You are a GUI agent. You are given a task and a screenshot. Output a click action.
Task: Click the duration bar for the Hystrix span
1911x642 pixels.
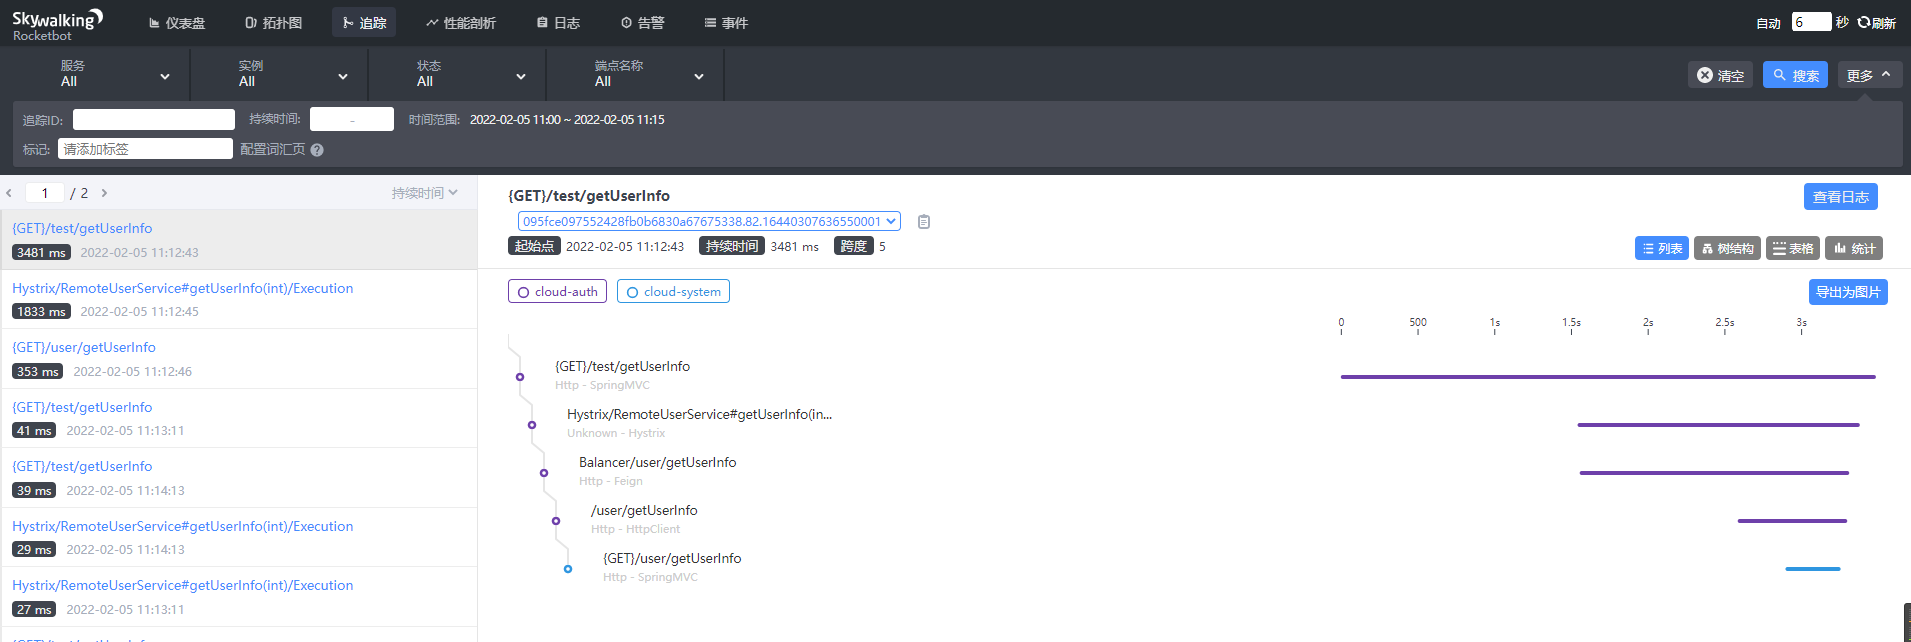1718,425
